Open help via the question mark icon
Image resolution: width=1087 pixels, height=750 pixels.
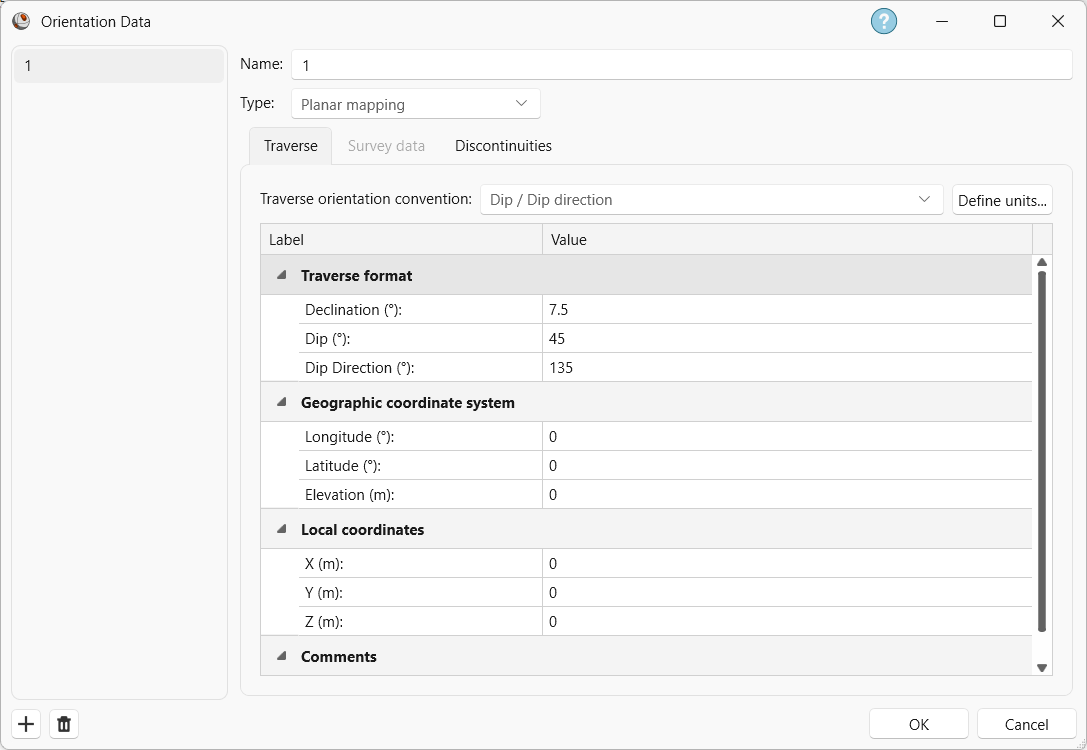pos(883,20)
